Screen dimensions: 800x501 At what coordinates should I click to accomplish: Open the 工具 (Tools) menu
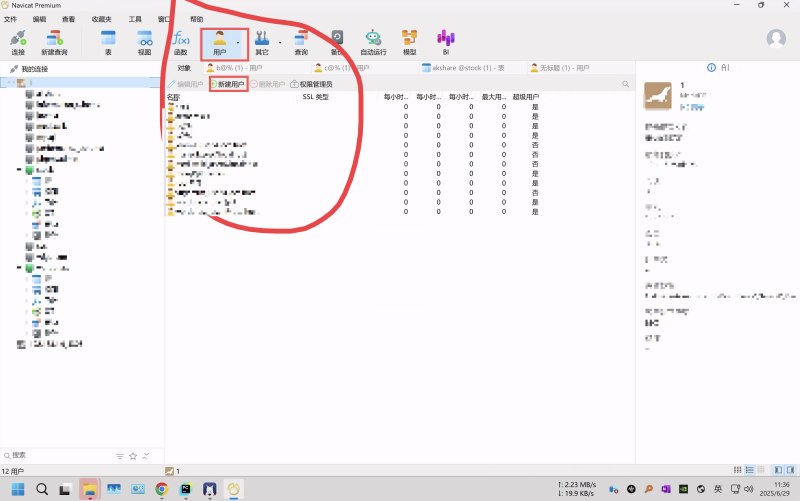[135, 19]
